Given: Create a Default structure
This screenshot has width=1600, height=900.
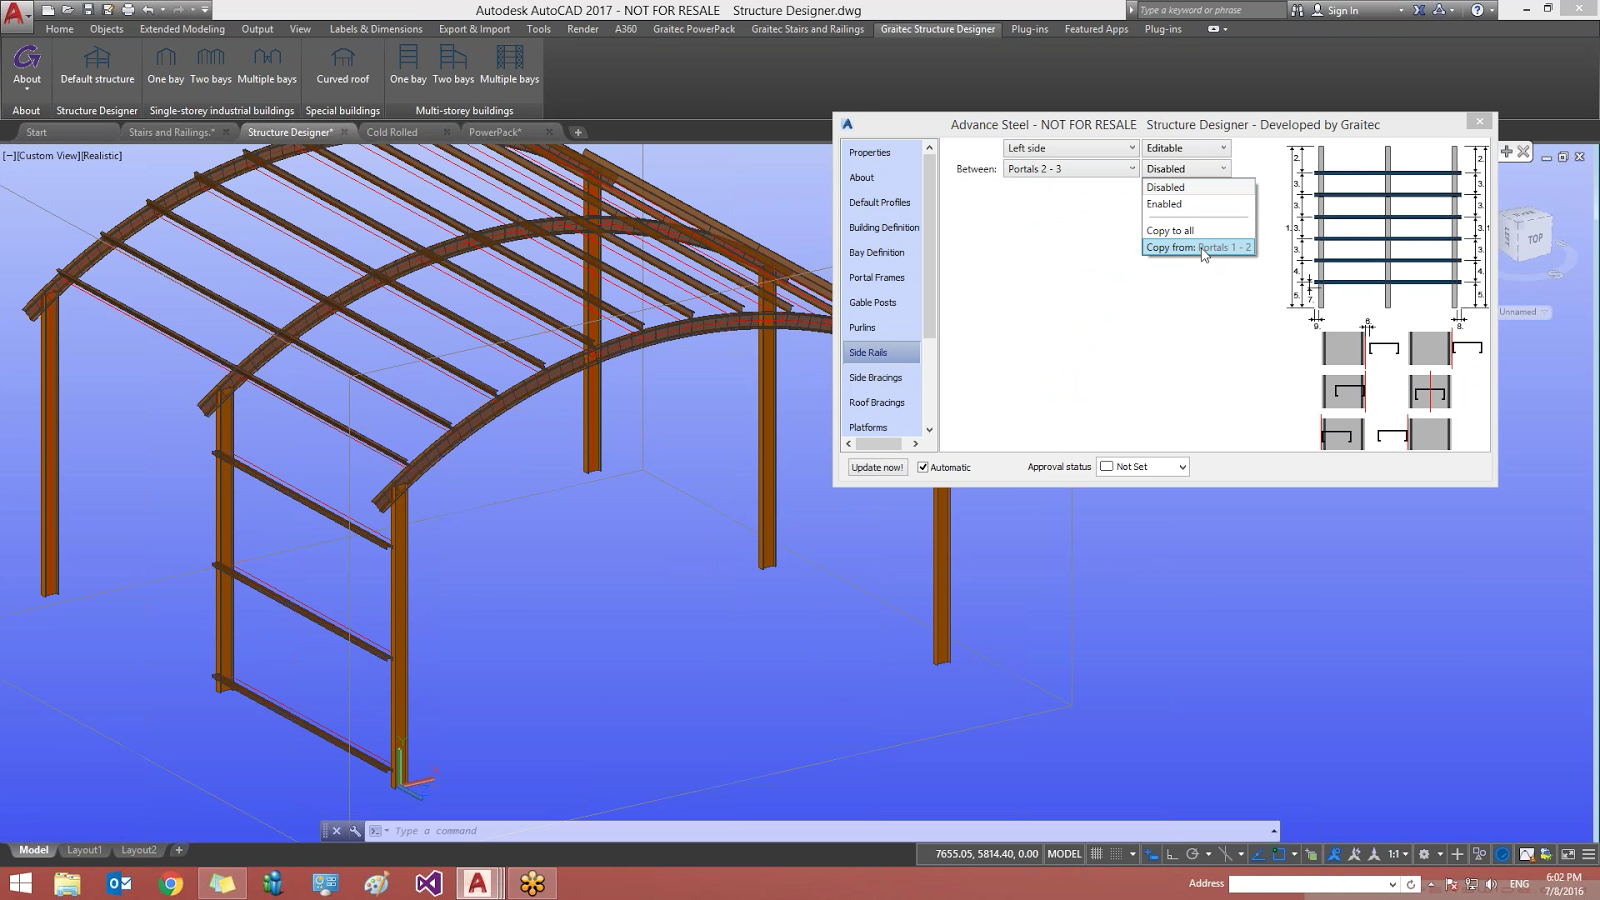Looking at the screenshot, I should coord(97,68).
